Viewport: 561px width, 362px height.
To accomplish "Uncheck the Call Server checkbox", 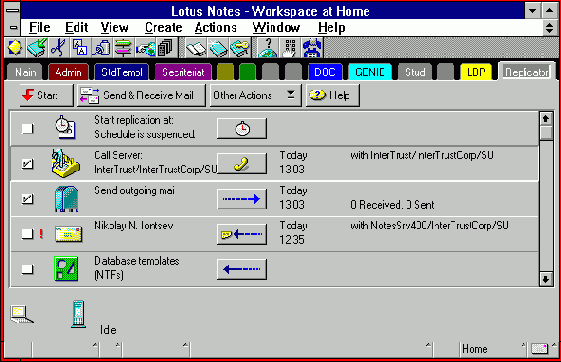I will click(x=28, y=164).
